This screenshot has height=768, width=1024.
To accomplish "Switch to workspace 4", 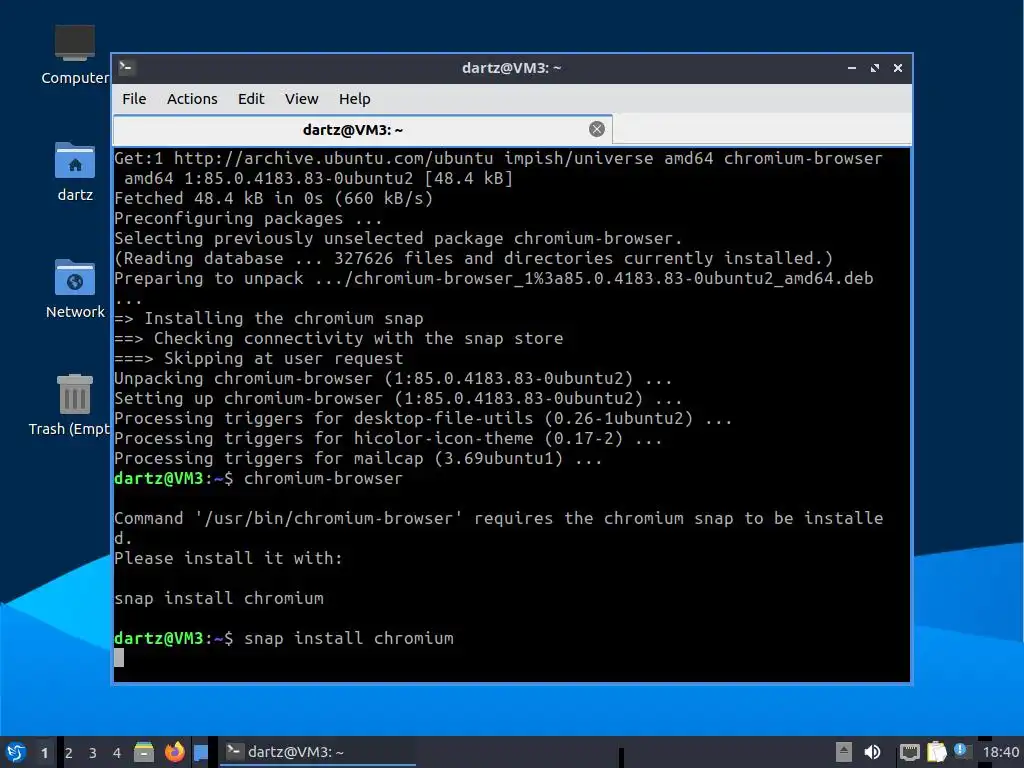I will point(117,752).
